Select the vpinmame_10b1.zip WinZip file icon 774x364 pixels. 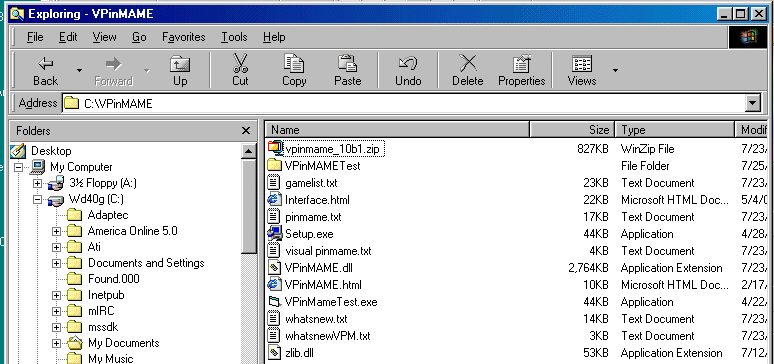tap(275, 148)
